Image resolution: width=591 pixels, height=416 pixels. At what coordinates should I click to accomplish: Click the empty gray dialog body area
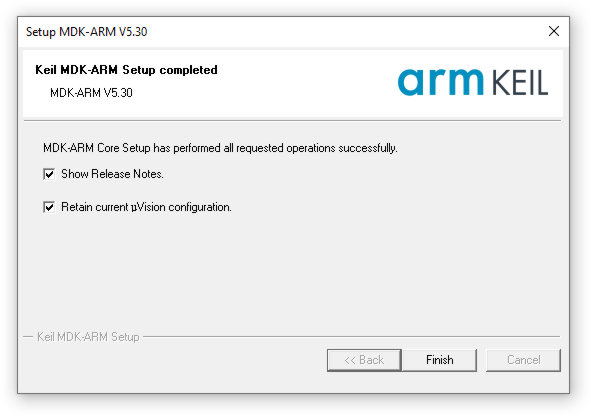[x=293, y=271]
